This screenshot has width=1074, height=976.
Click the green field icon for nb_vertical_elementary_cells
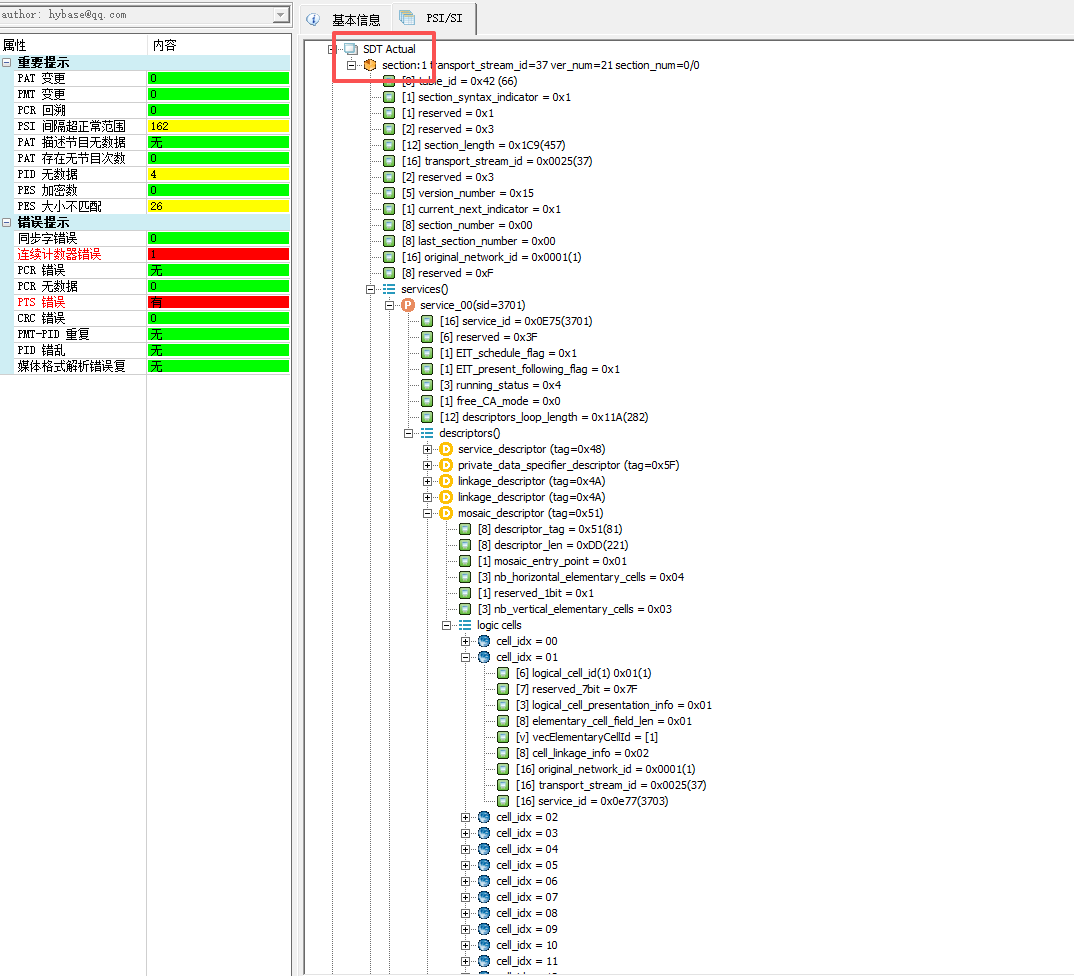tap(465, 609)
